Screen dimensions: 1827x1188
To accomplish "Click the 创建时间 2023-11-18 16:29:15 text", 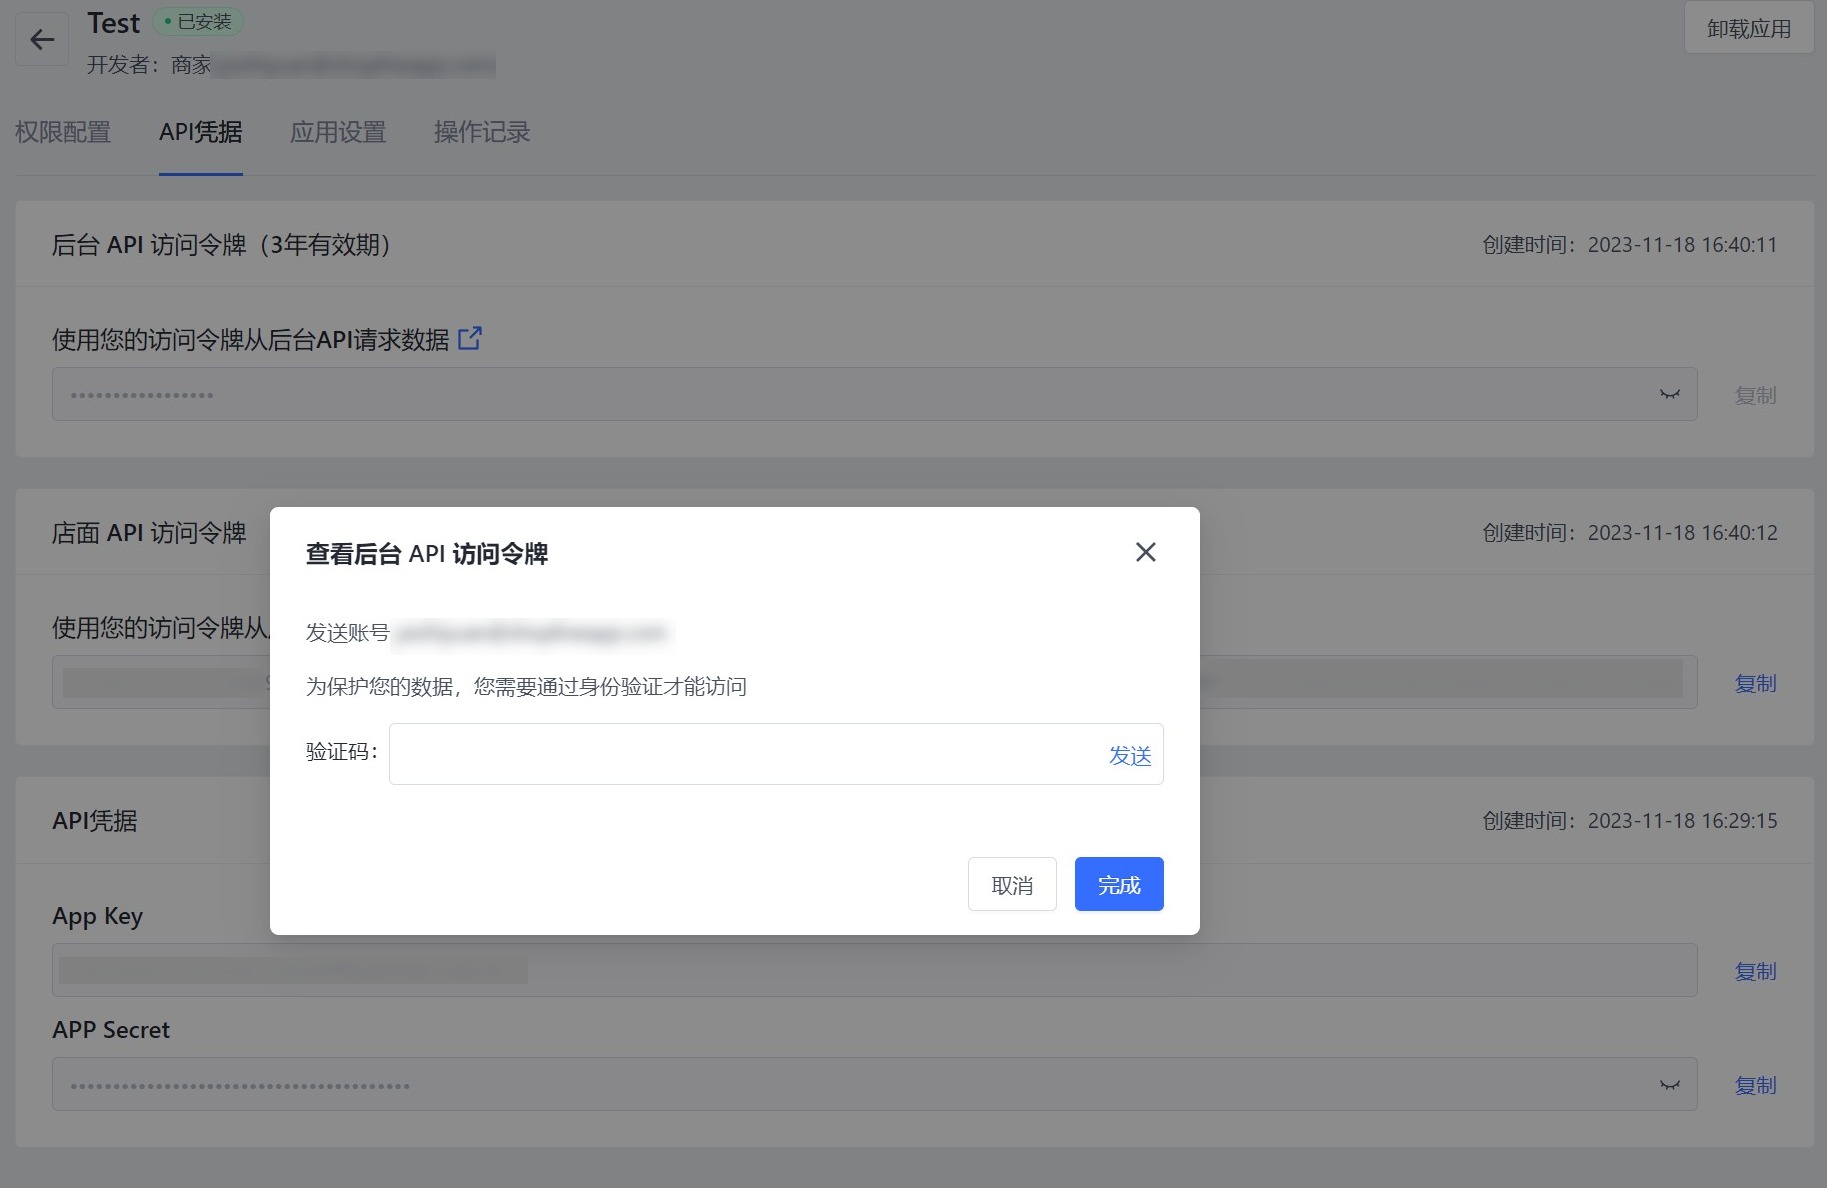I will 1629,821.
